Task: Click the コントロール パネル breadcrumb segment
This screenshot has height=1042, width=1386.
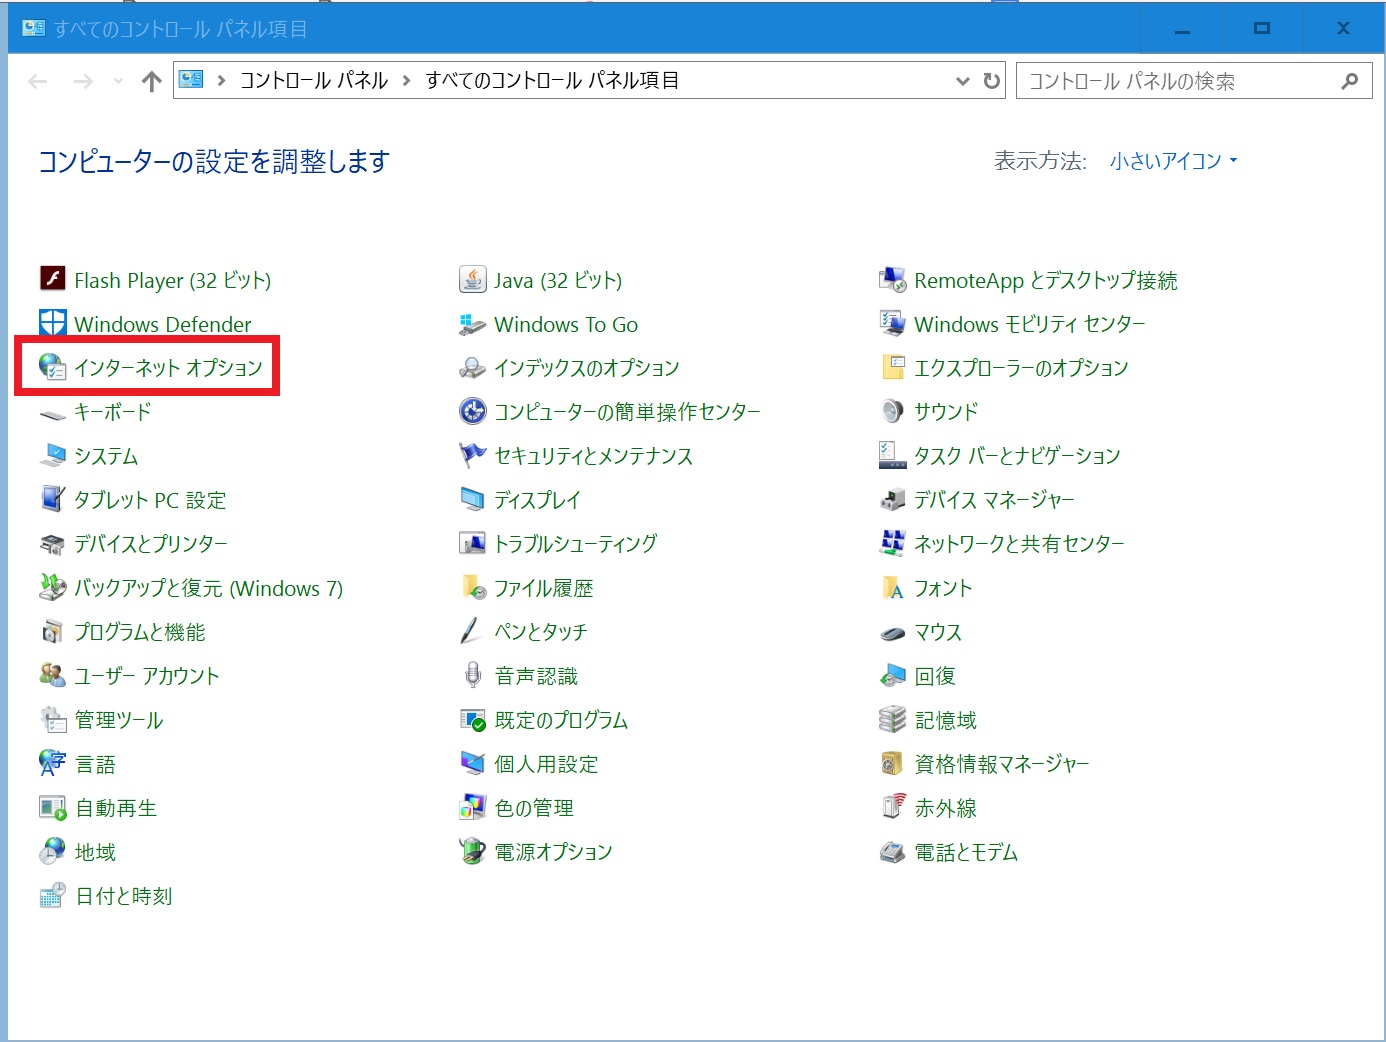Action: (313, 80)
